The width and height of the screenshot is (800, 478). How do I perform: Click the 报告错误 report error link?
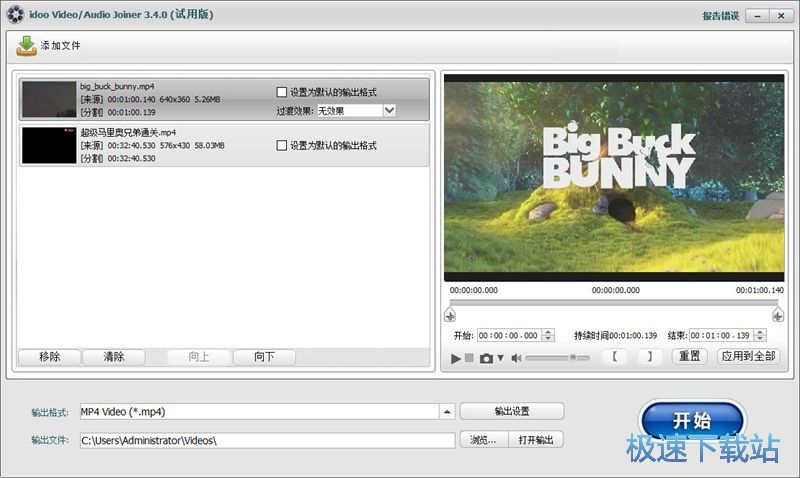click(720, 16)
